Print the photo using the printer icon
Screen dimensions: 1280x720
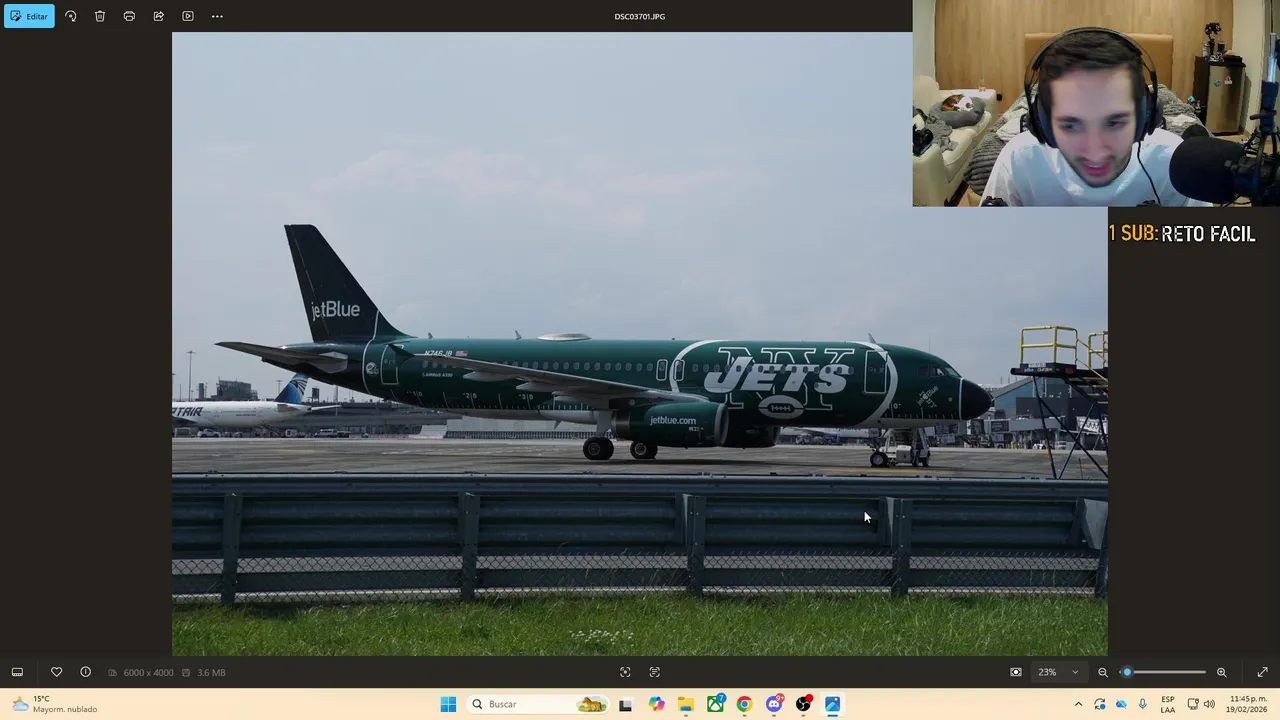(x=129, y=16)
